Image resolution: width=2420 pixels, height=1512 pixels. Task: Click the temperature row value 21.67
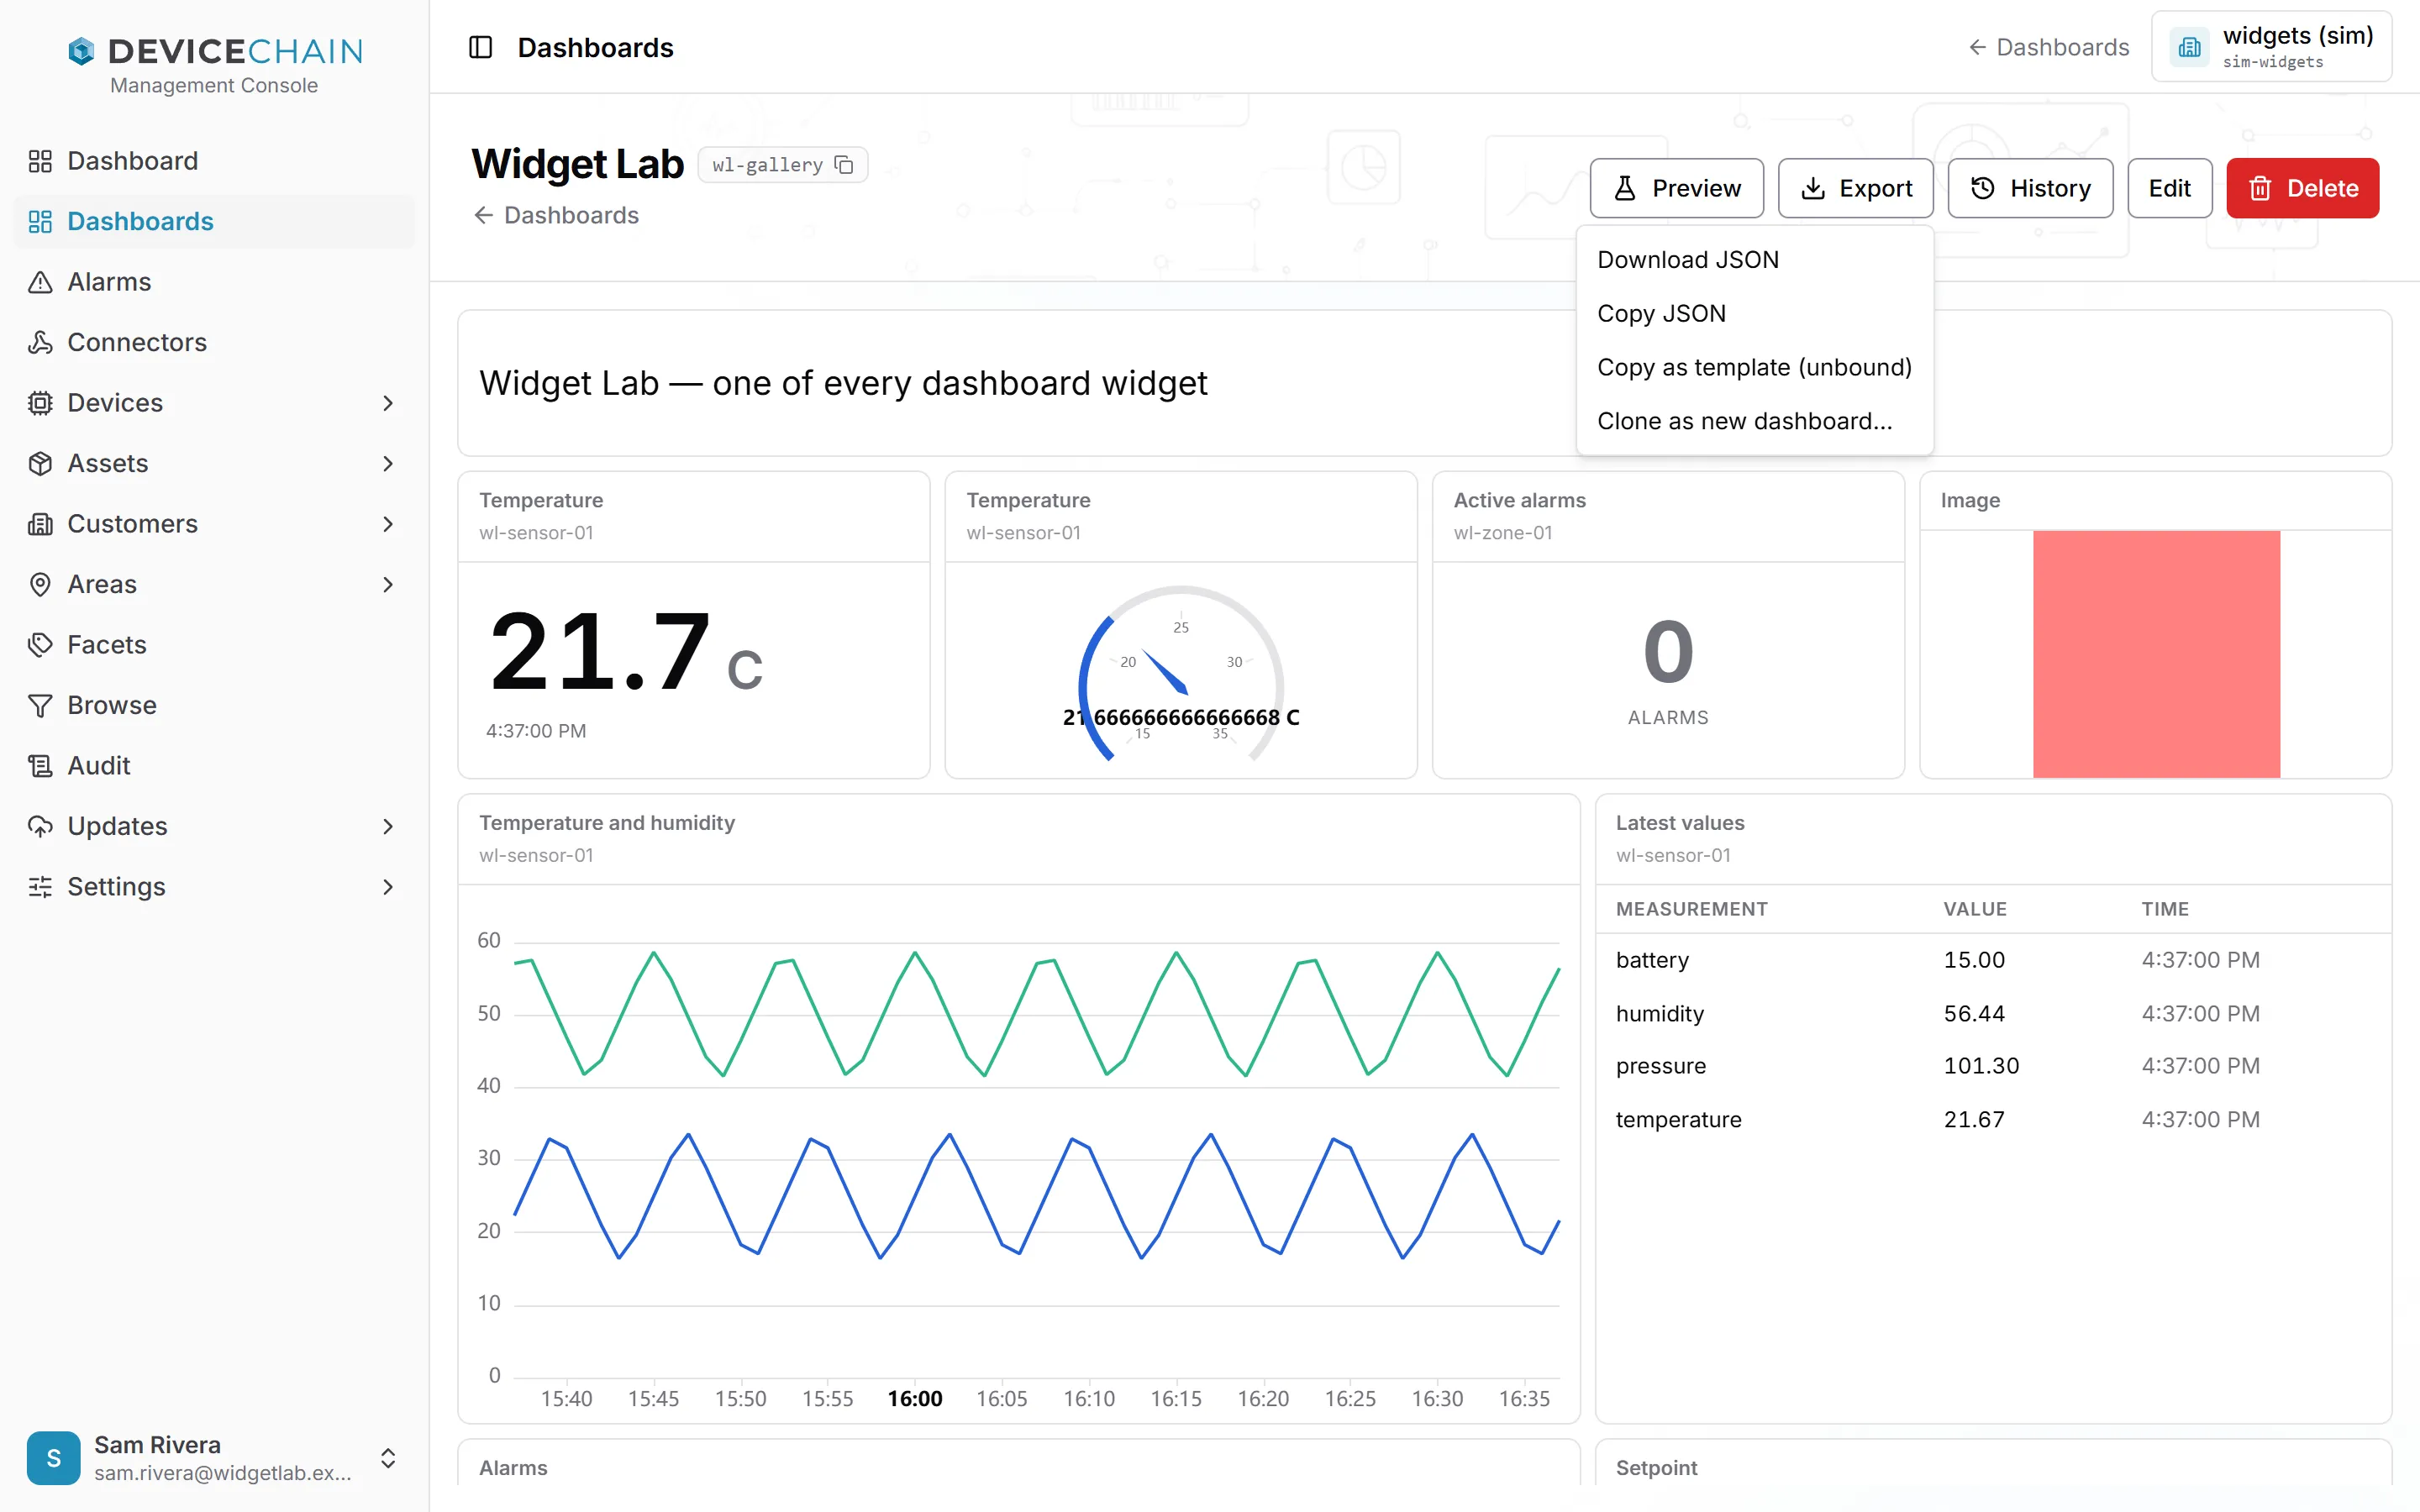[1973, 1119]
